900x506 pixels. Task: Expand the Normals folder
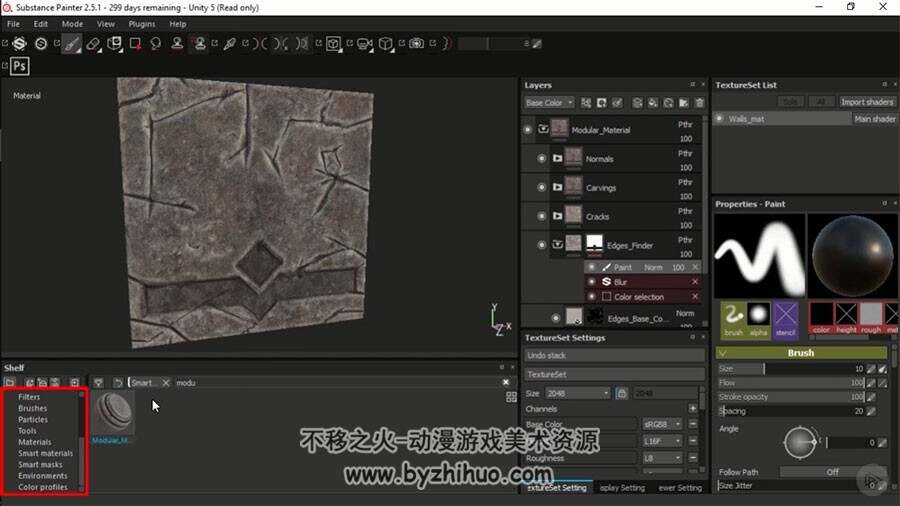coord(557,158)
